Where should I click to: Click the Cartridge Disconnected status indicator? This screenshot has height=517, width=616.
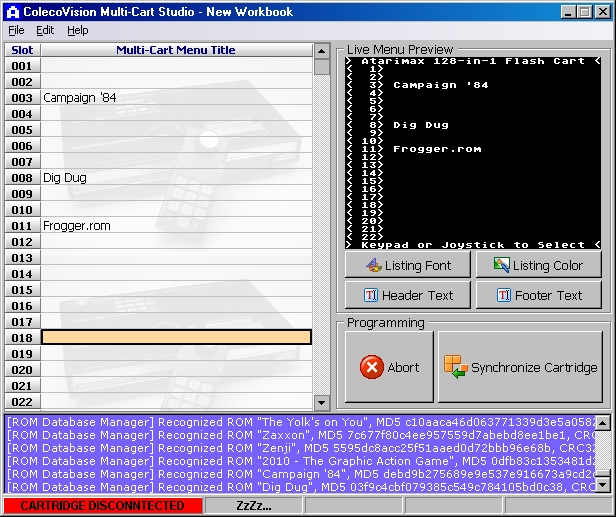pos(102,506)
